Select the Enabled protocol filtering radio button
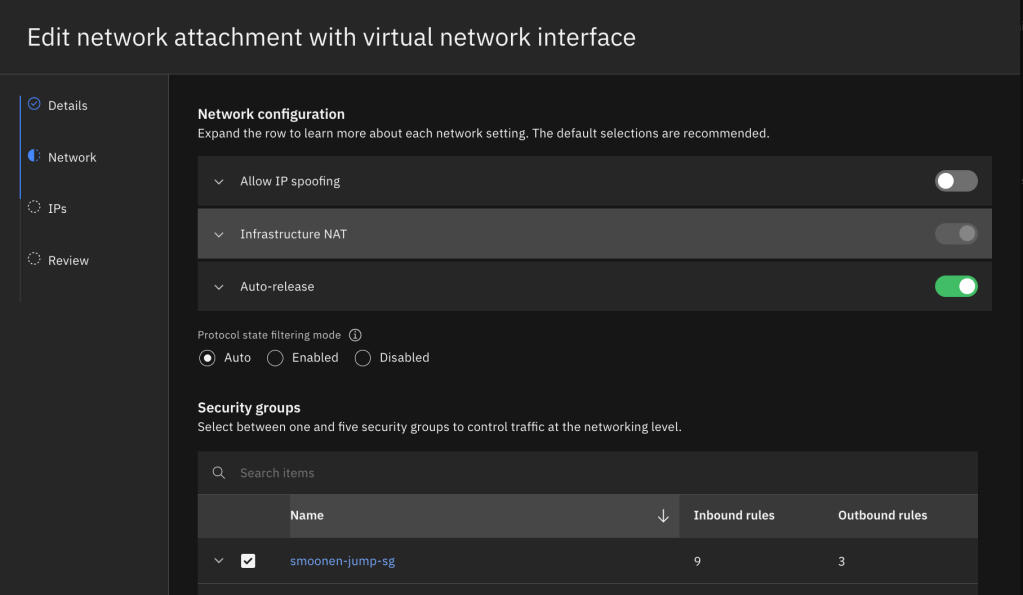Viewport: 1023px width, 595px height. pyautogui.click(x=276, y=358)
